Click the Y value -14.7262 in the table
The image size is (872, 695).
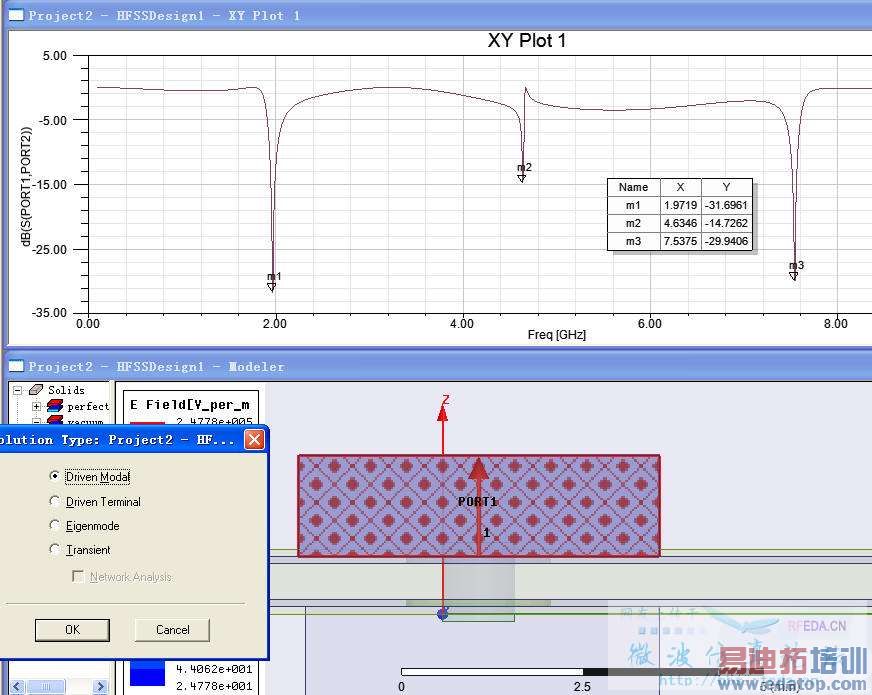(x=726, y=223)
